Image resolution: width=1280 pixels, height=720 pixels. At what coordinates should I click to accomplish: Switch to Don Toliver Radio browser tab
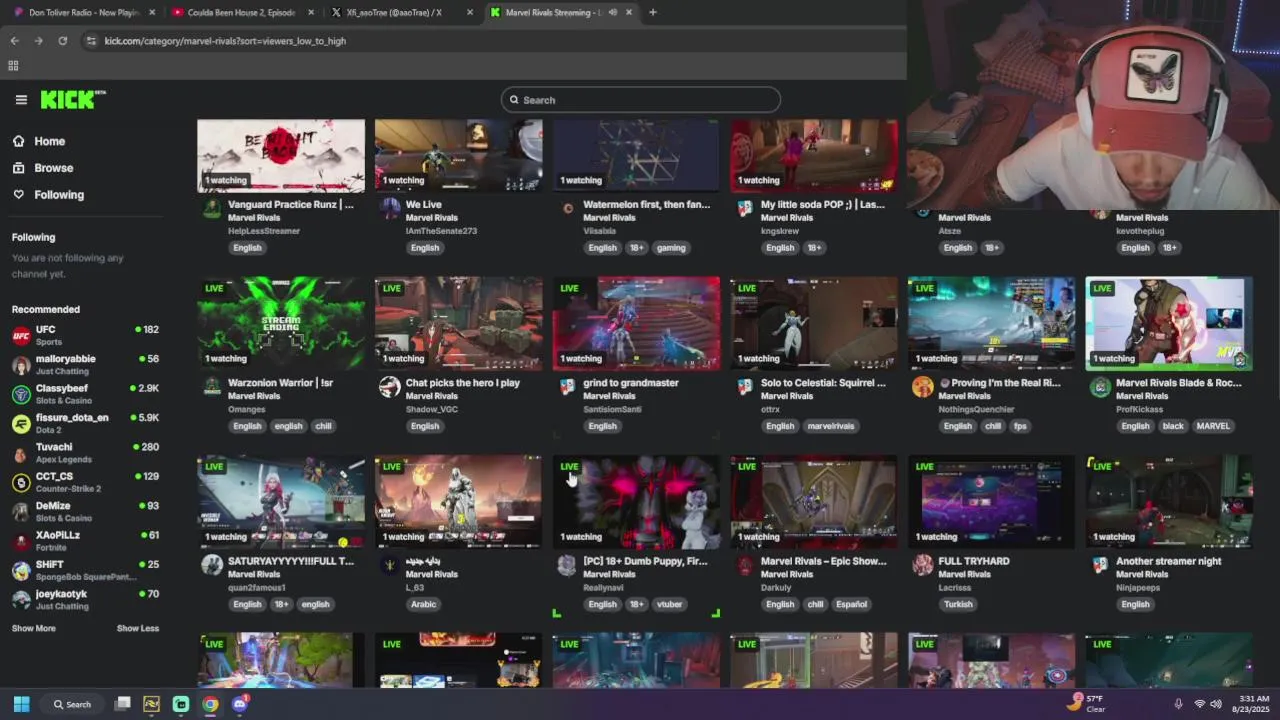pos(84,12)
